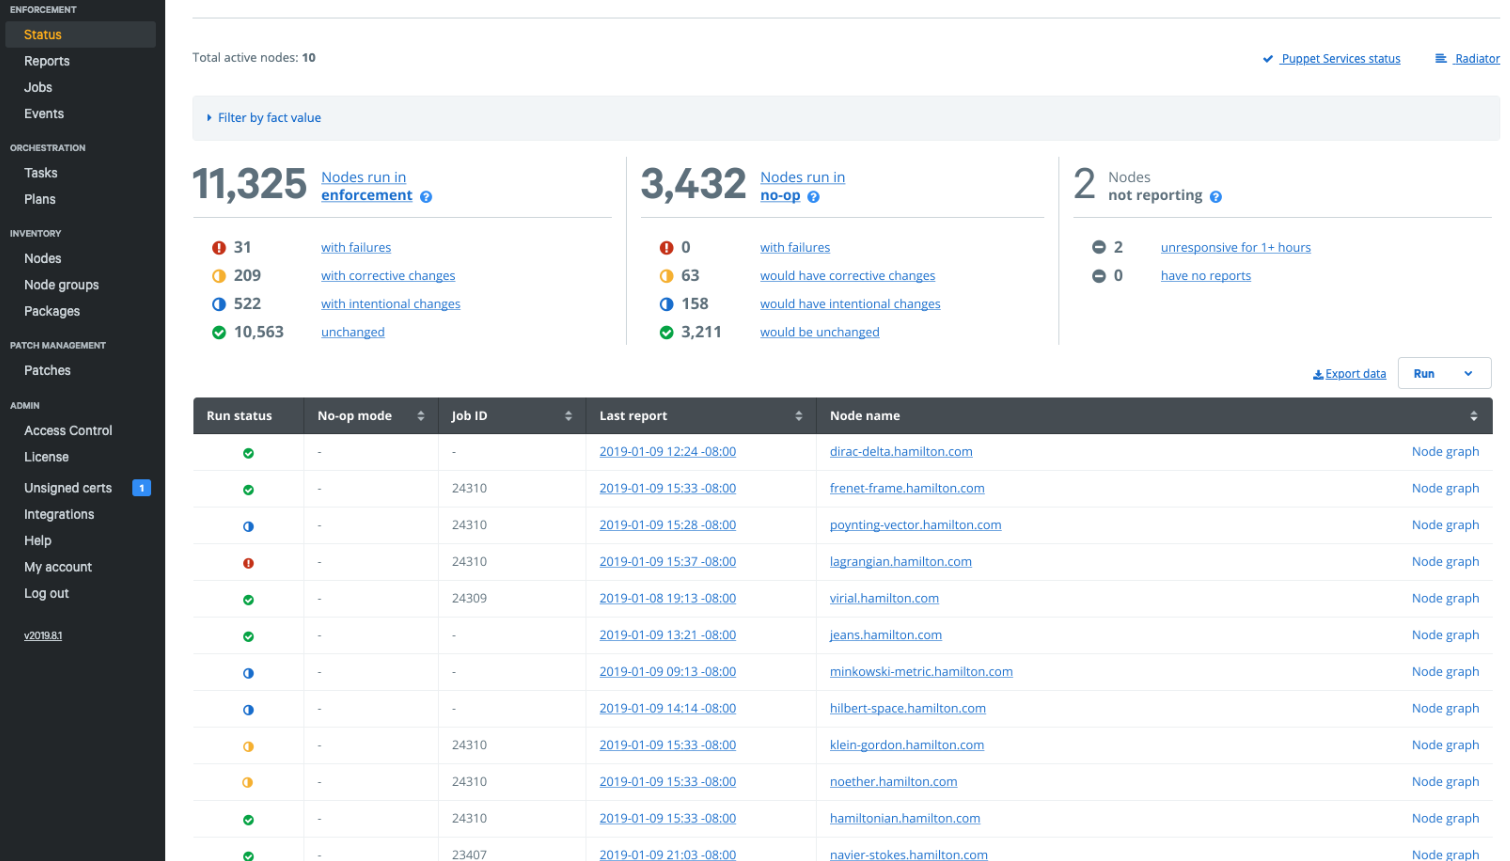Open unresponsive for 1+ hours link
Image resolution: width=1510 pixels, height=861 pixels.
(x=1236, y=248)
